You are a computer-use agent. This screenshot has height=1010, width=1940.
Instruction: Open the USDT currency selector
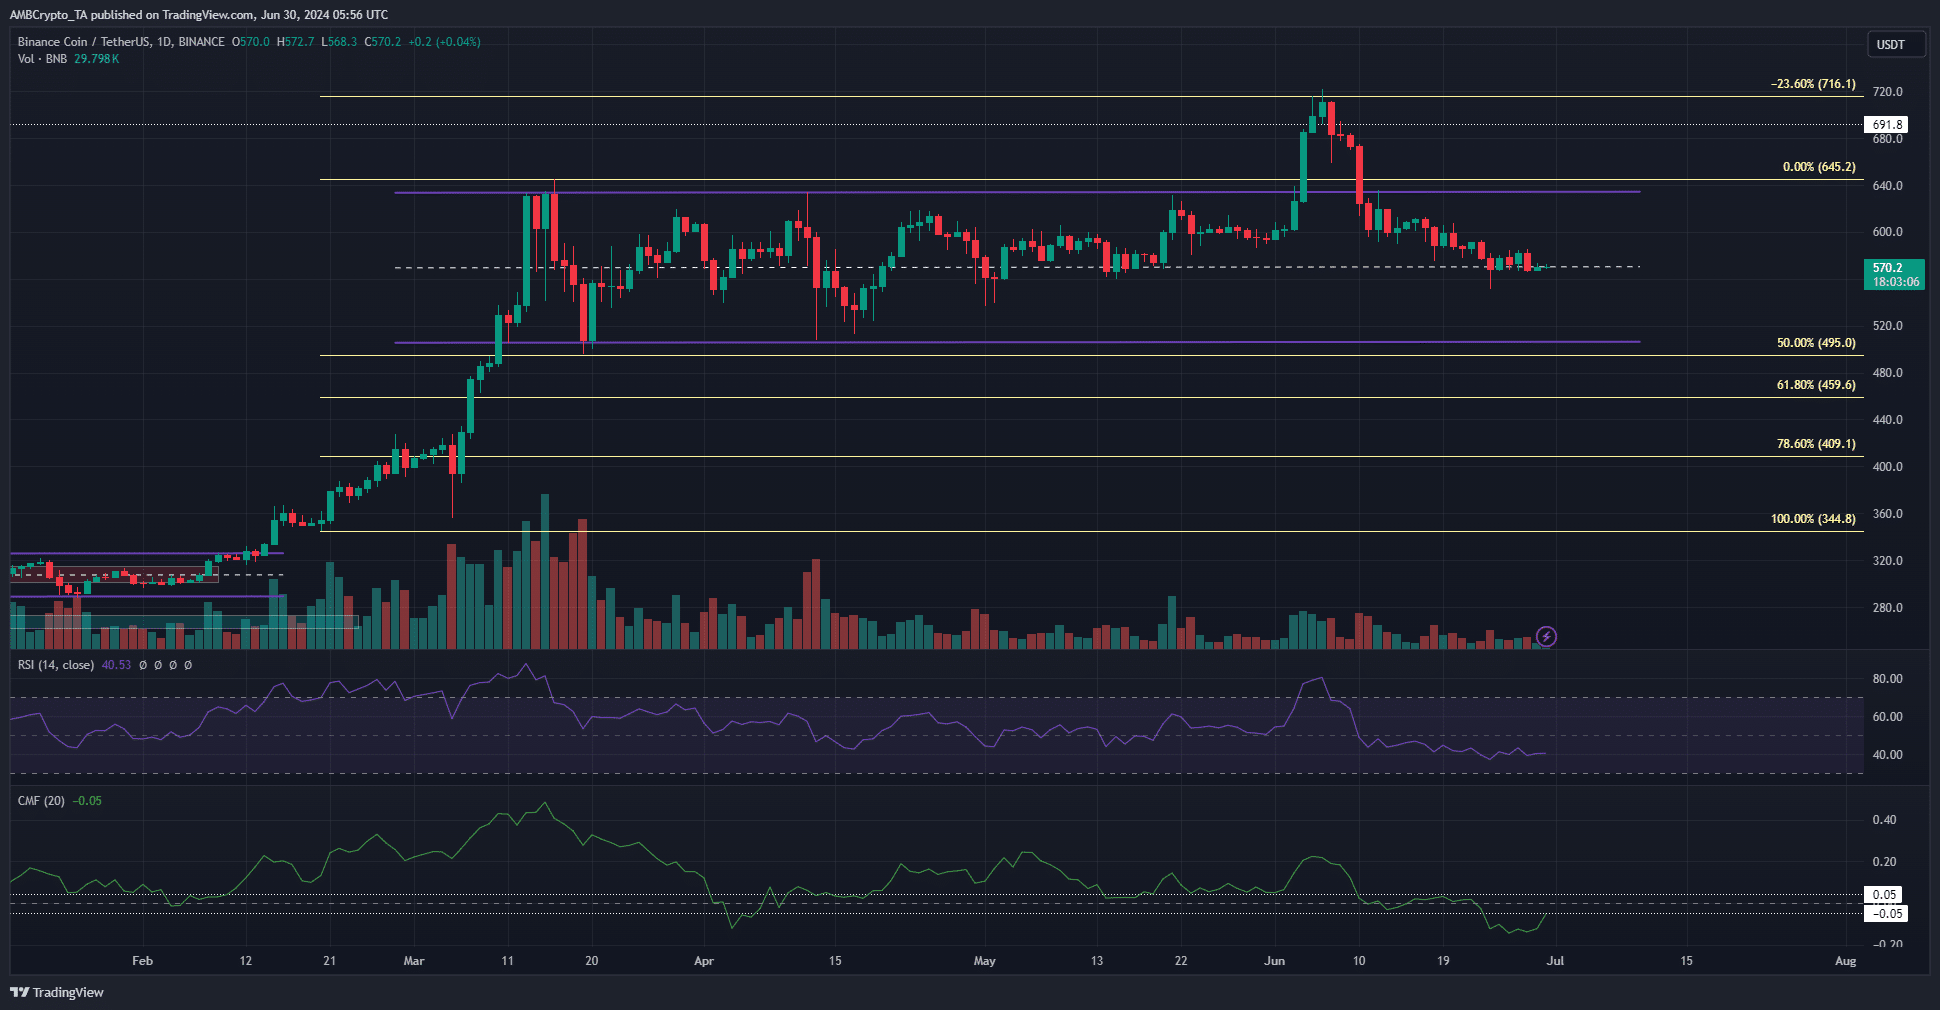click(x=1896, y=44)
